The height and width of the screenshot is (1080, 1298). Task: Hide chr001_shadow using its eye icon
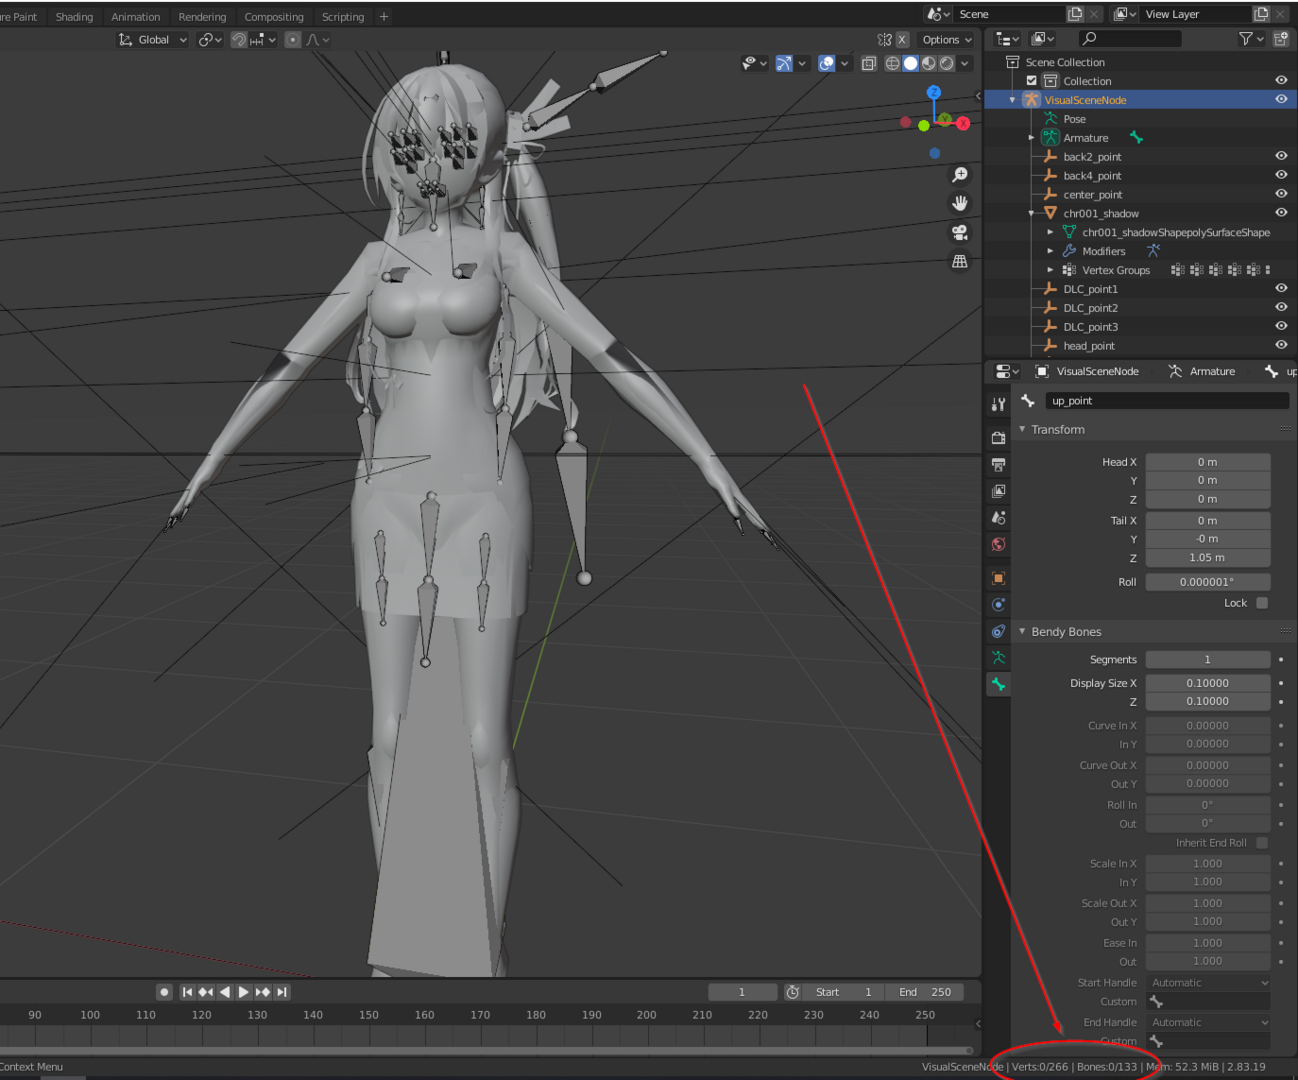(x=1281, y=213)
